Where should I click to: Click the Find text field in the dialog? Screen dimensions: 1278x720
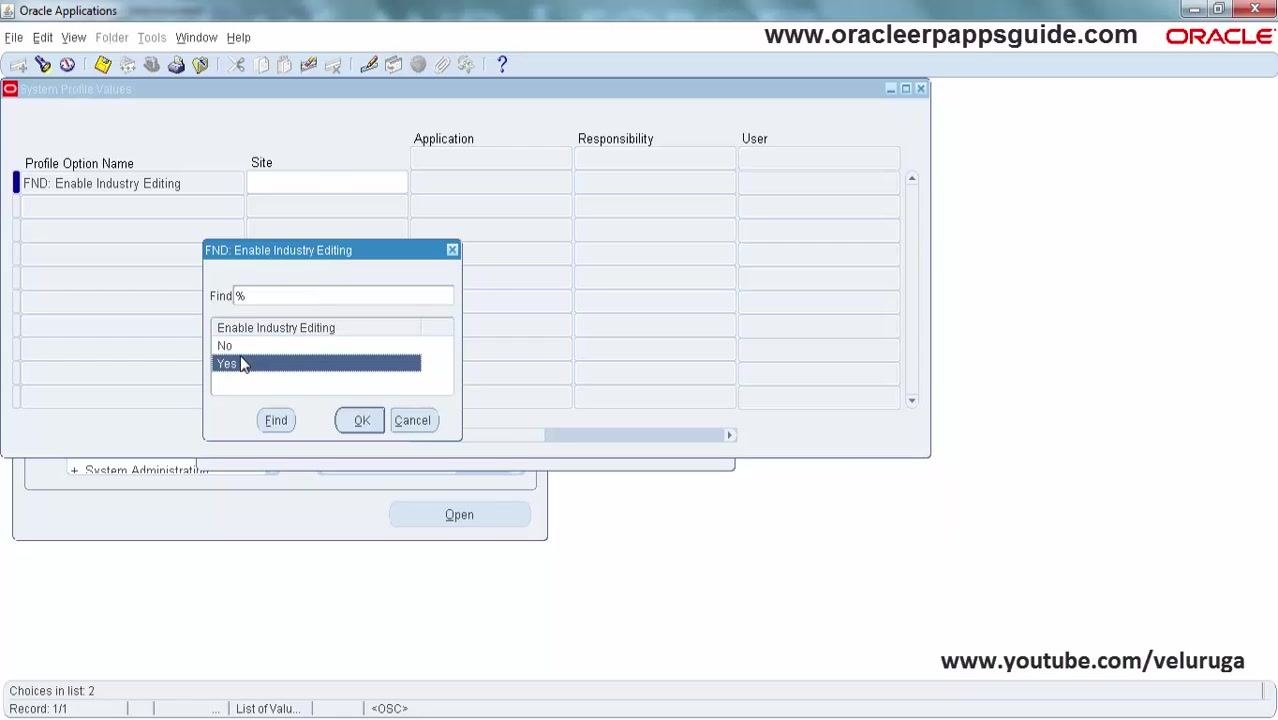pos(343,296)
